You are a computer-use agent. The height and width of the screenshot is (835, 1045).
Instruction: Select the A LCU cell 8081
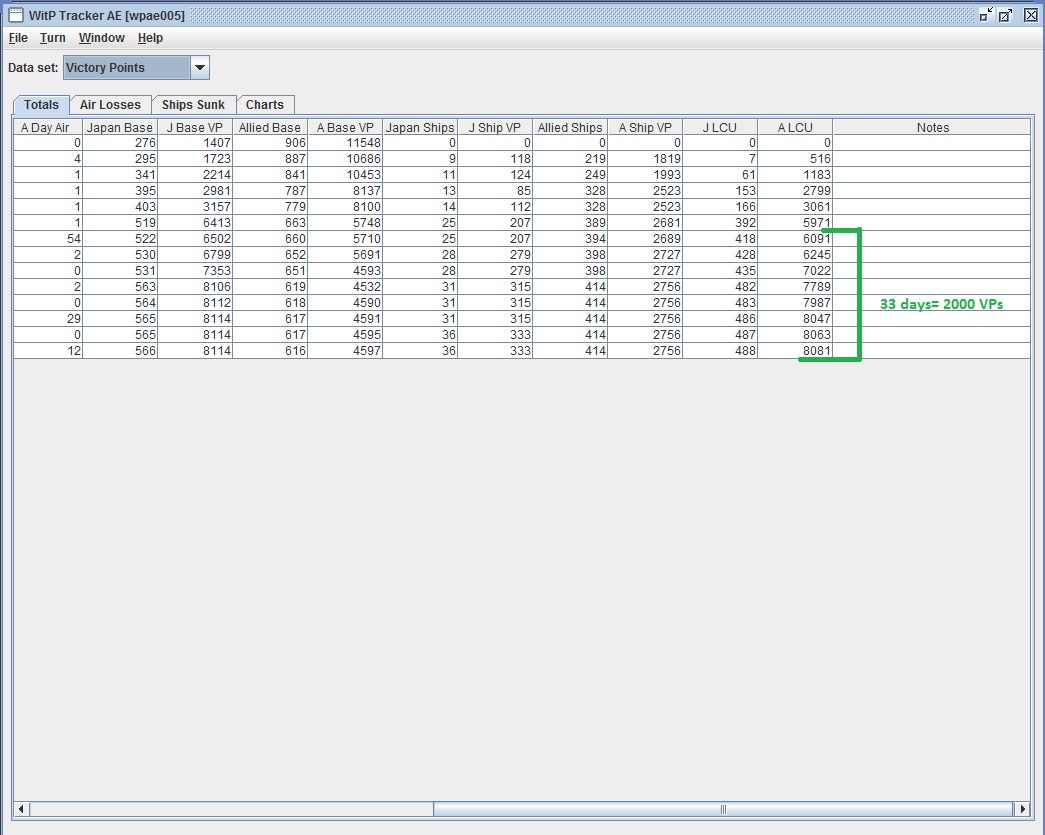click(x=795, y=351)
